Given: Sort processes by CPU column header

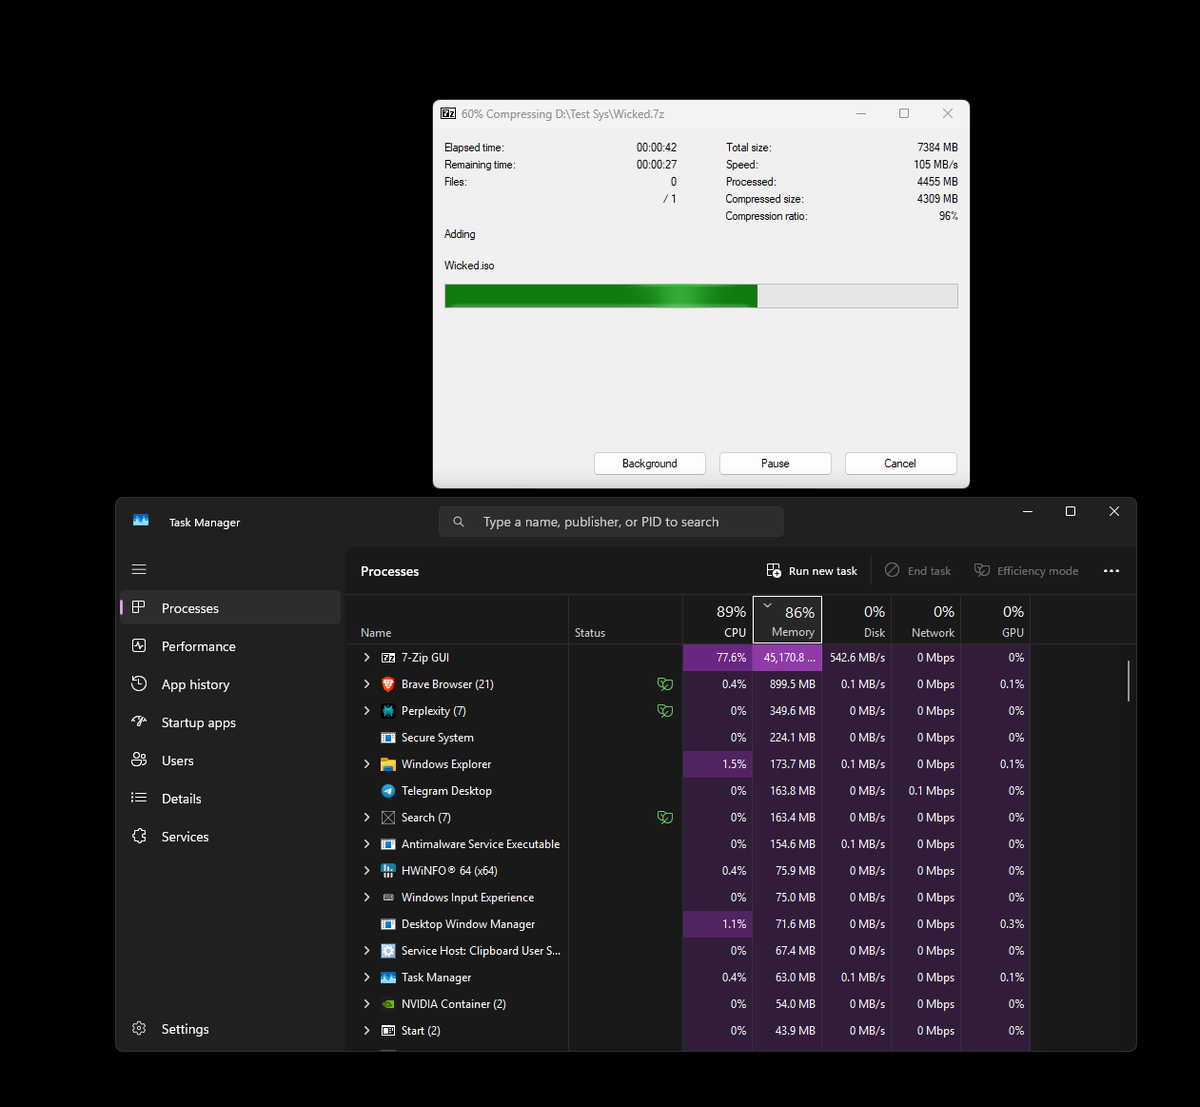Looking at the screenshot, I should (717, 620).
